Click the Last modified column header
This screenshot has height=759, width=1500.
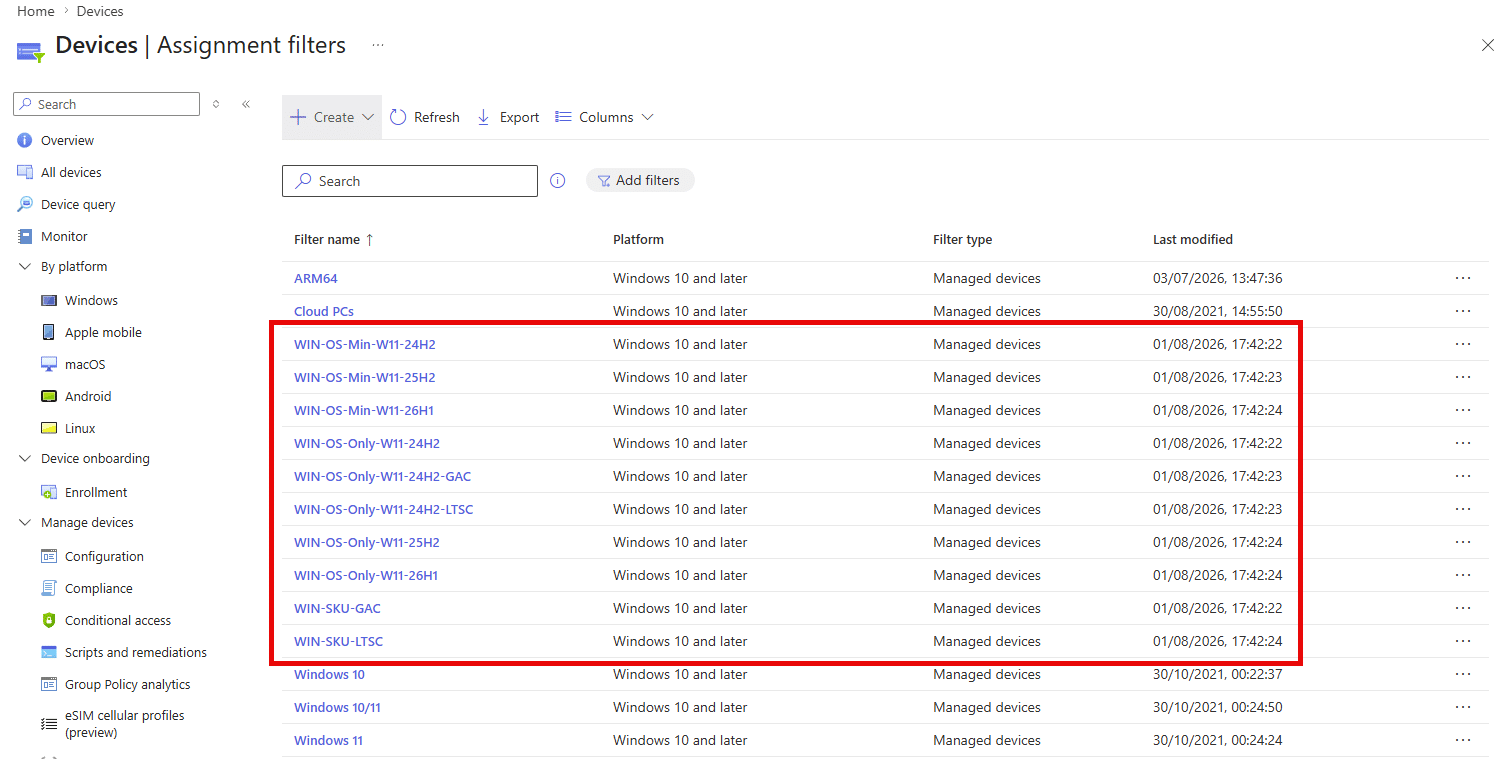click(1193, 240)
